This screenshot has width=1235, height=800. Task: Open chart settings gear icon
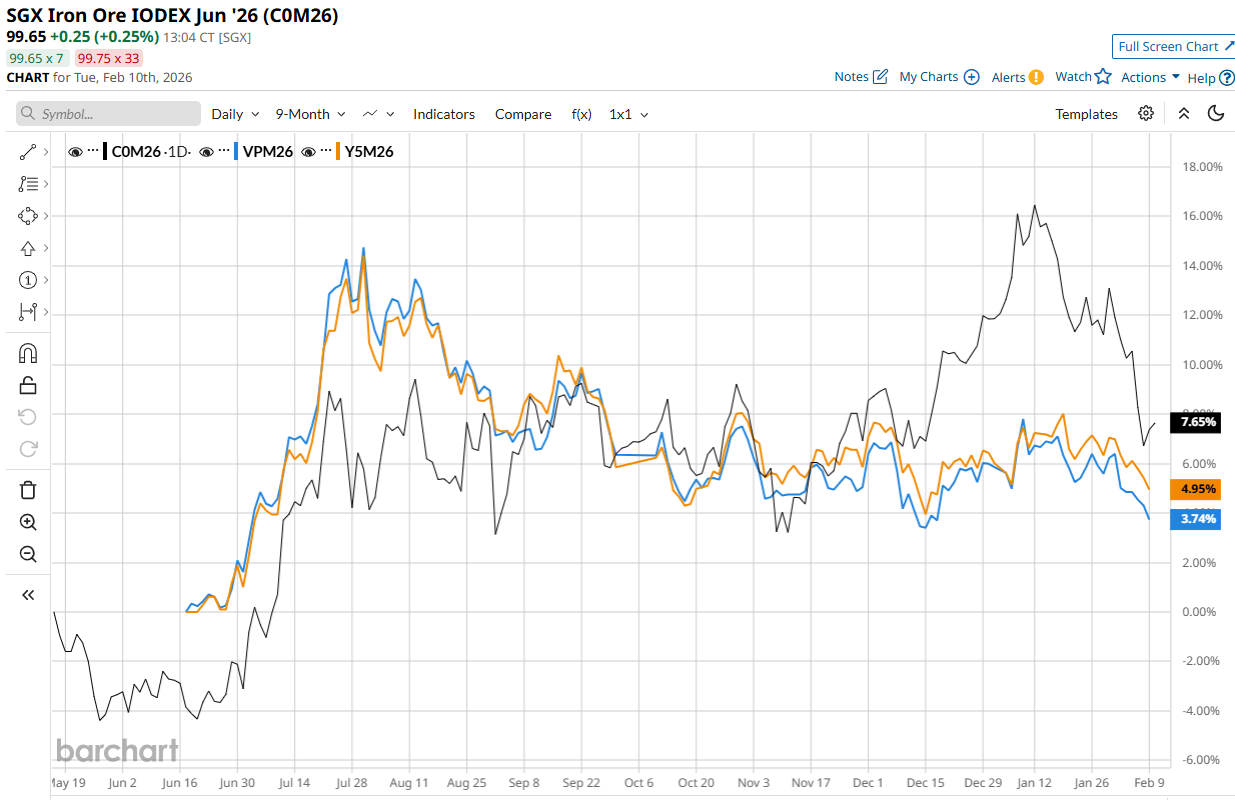[x=1146, y=114]
